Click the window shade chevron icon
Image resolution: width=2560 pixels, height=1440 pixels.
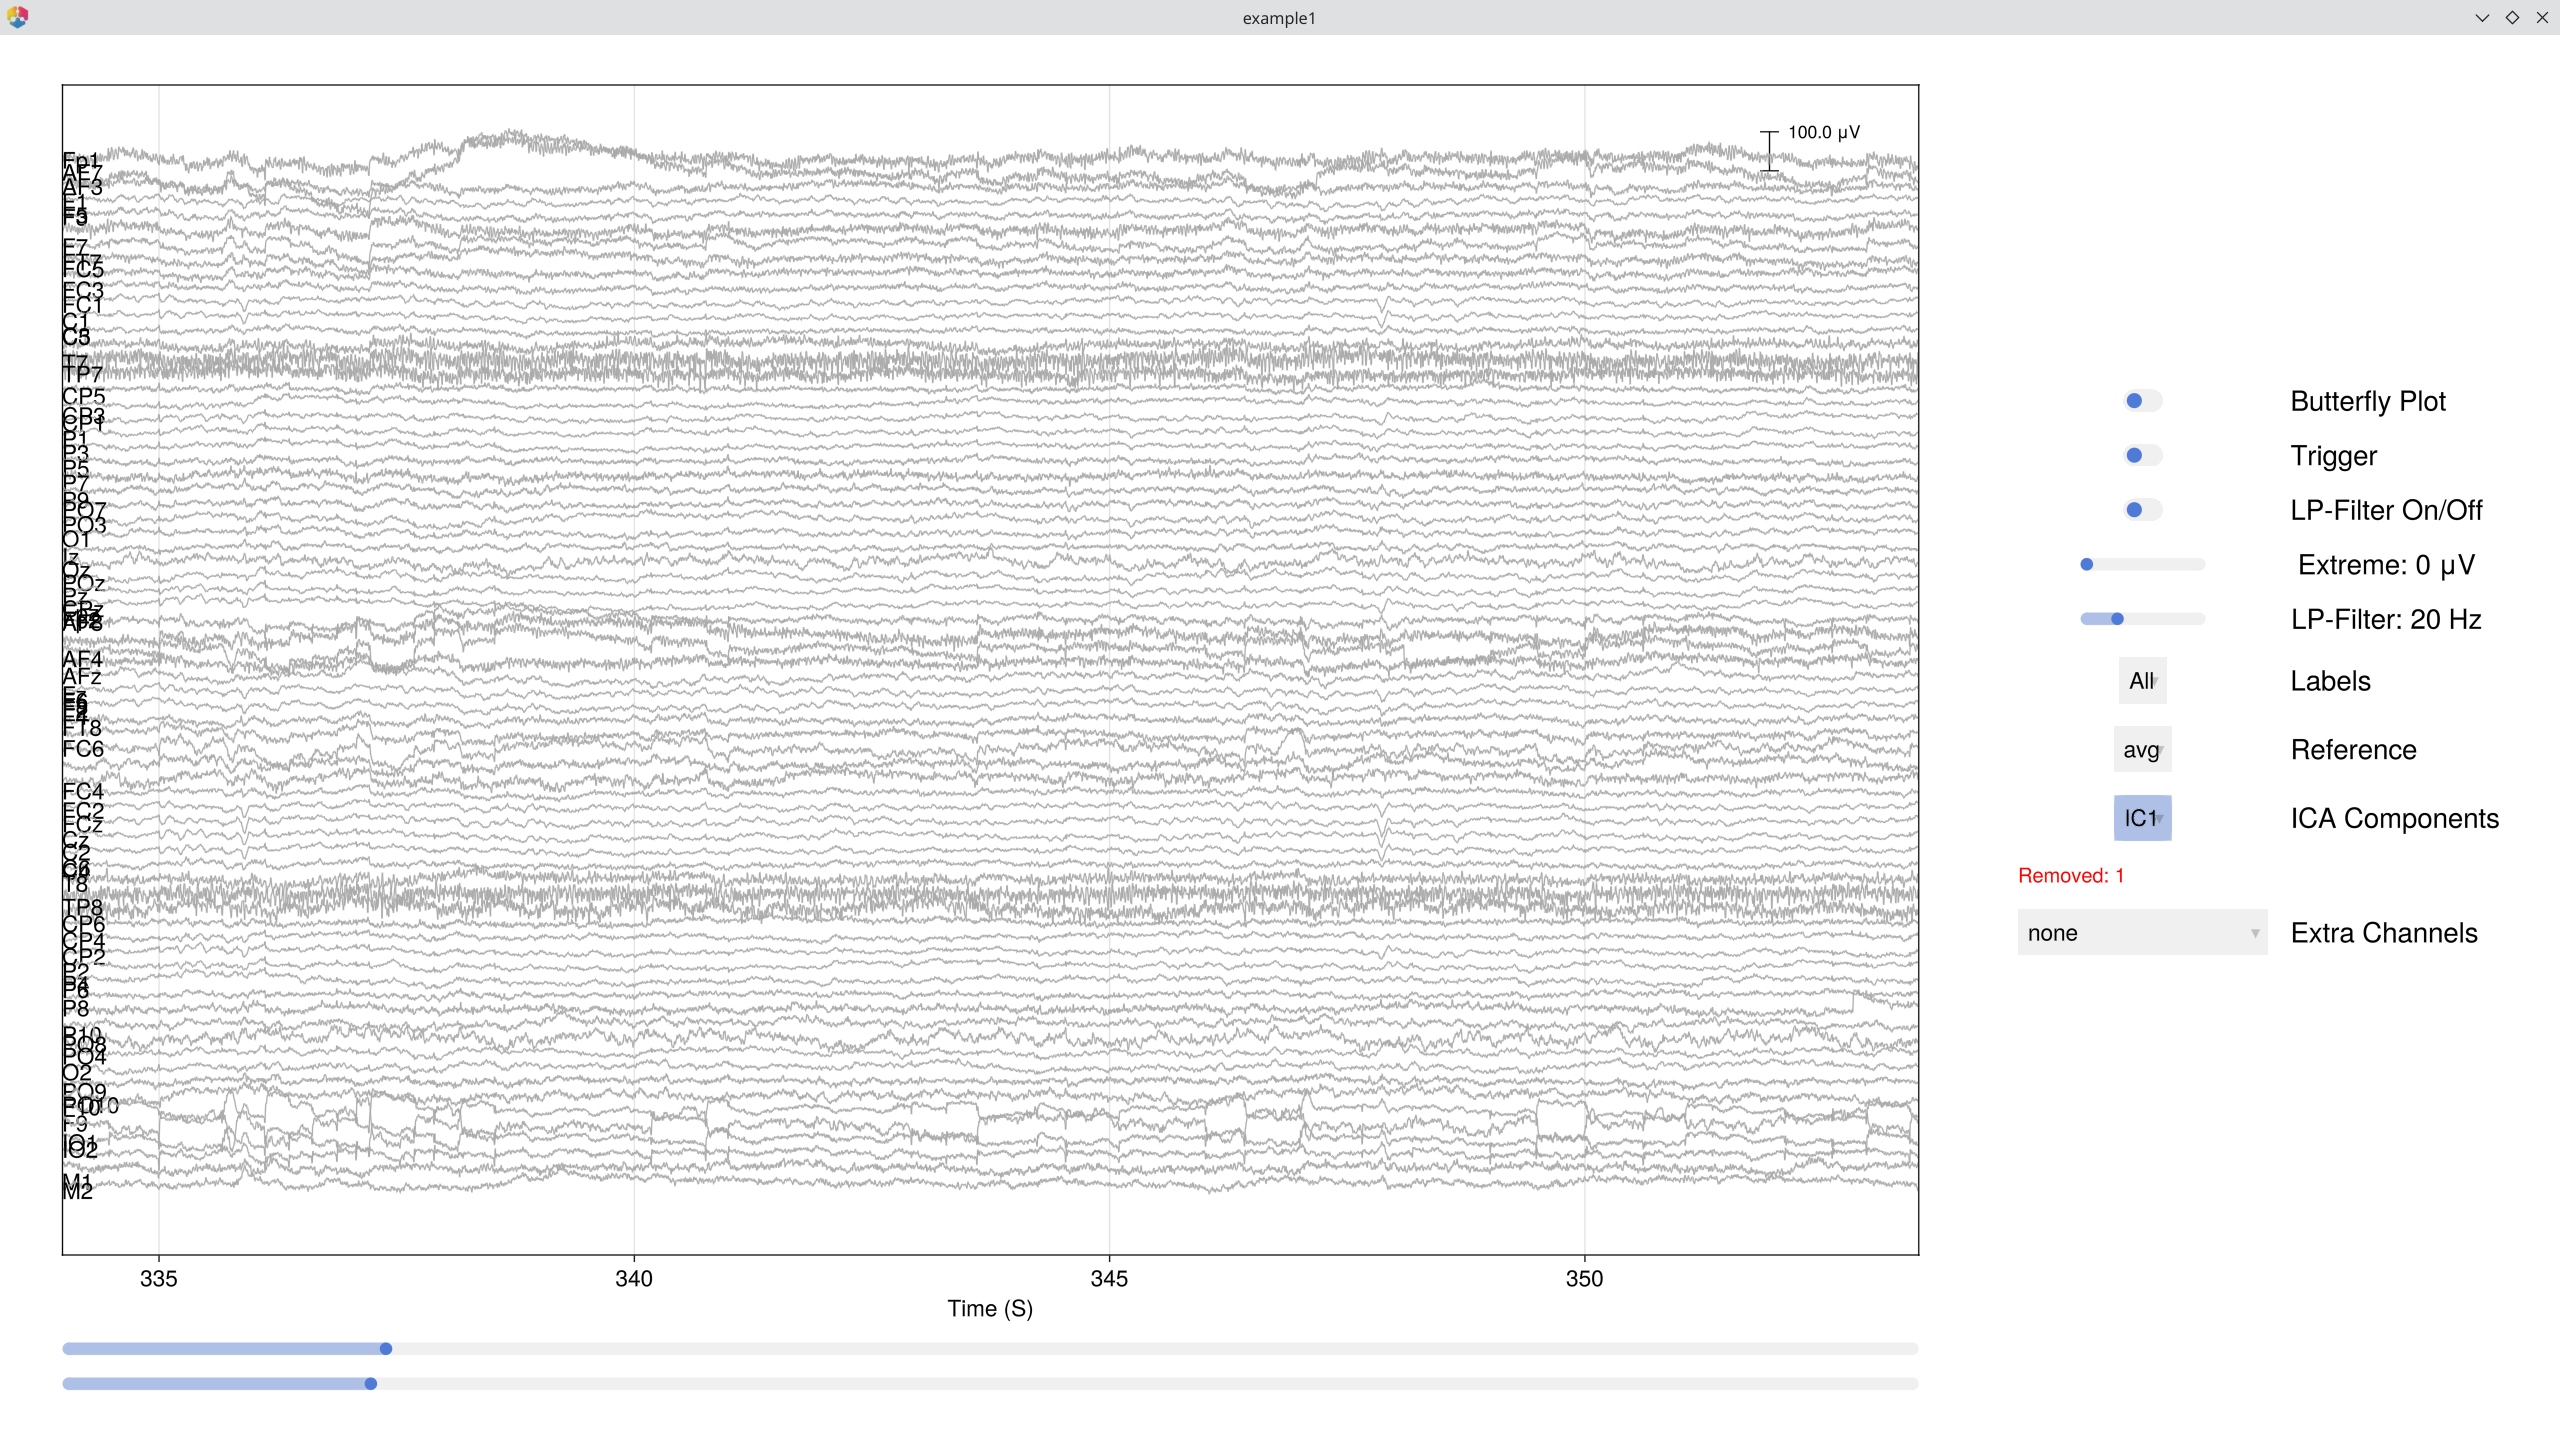[x=2482, y=17]
